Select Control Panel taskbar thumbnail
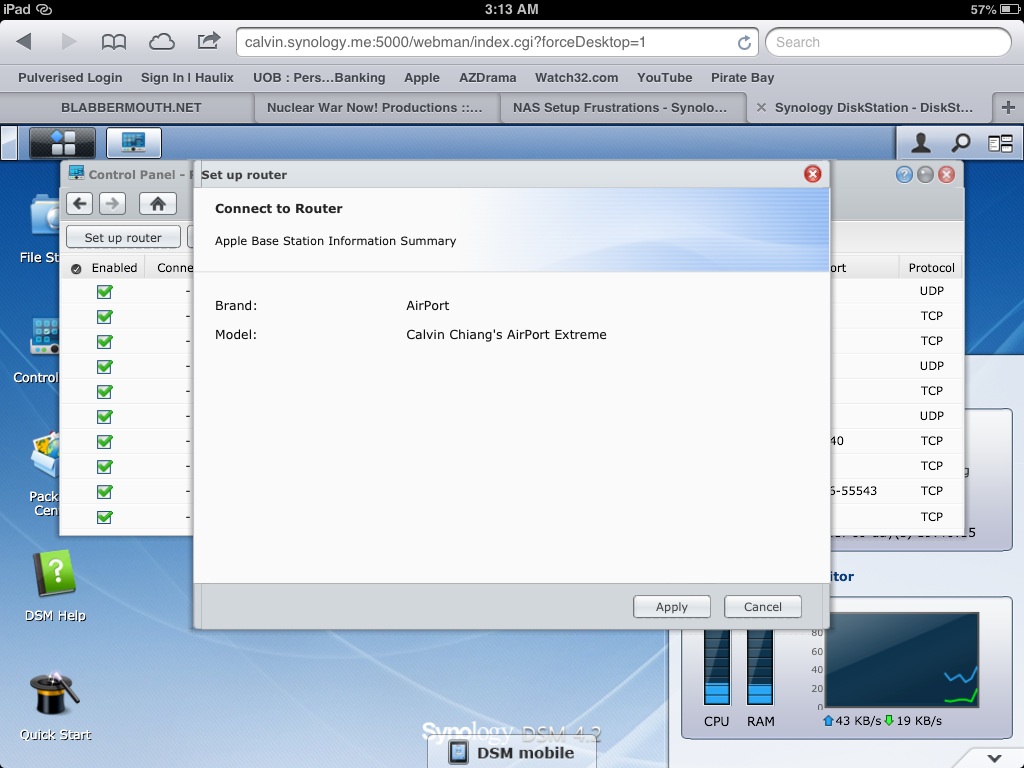The width and height of the screenshot is (1024, 768). [133, 142]
